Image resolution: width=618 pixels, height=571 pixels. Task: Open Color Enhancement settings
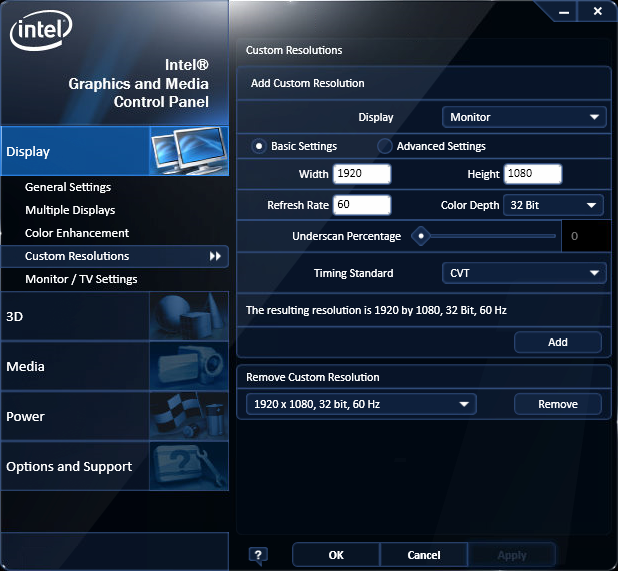point(77,233)
